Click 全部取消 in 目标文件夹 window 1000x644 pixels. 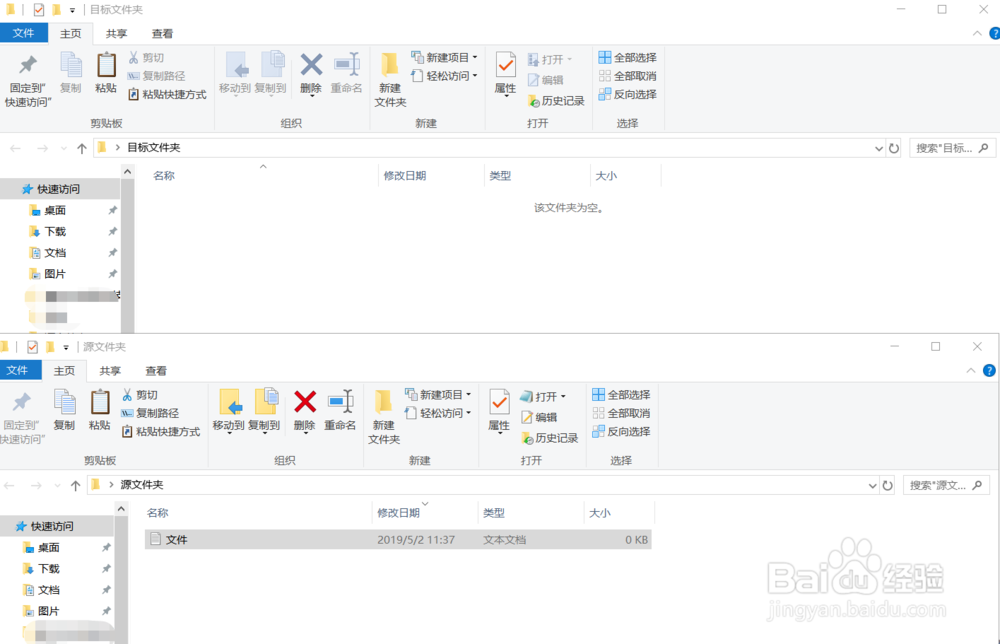tap(628, 76)
